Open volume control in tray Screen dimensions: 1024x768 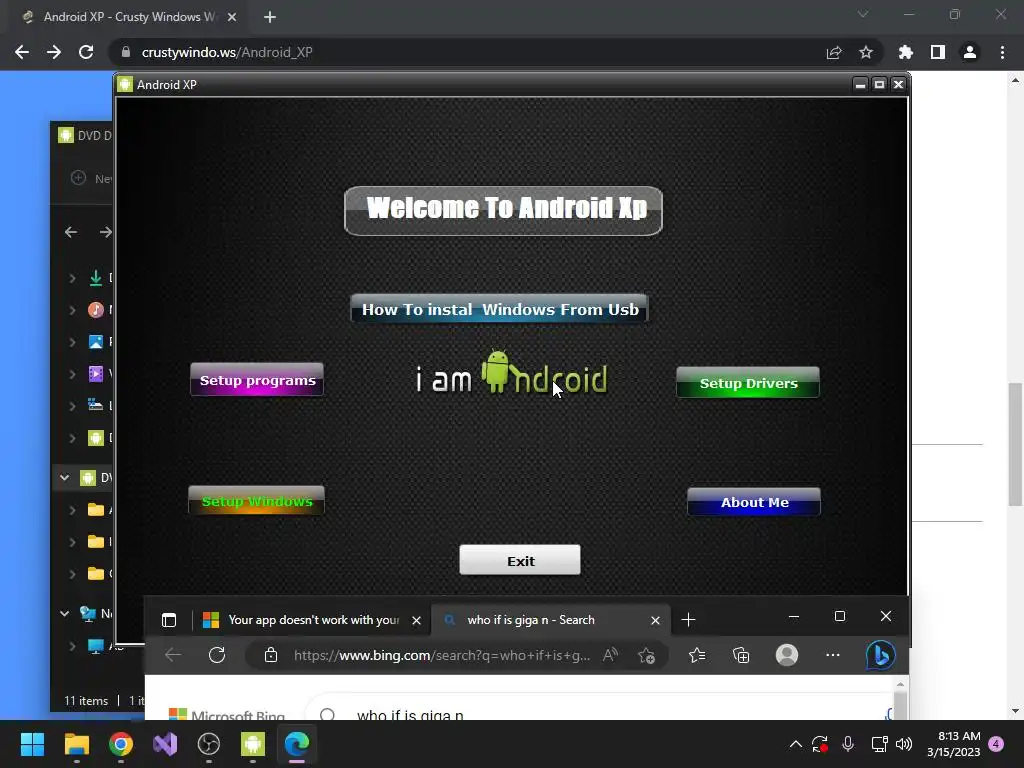[904, 743]
